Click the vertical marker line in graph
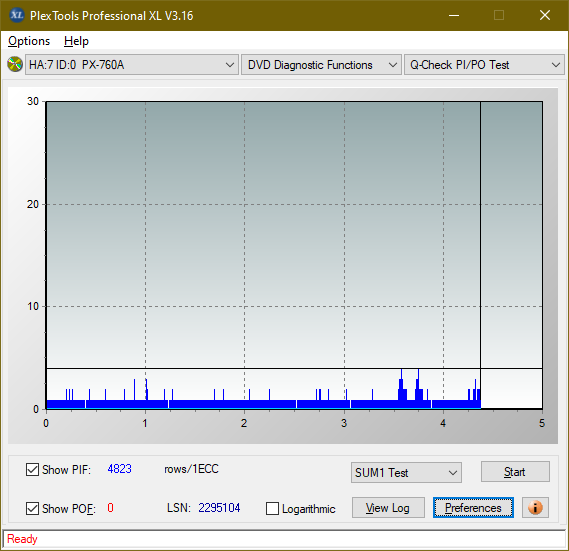This screenshot has height=551, width=569. (x=480, y=254)
